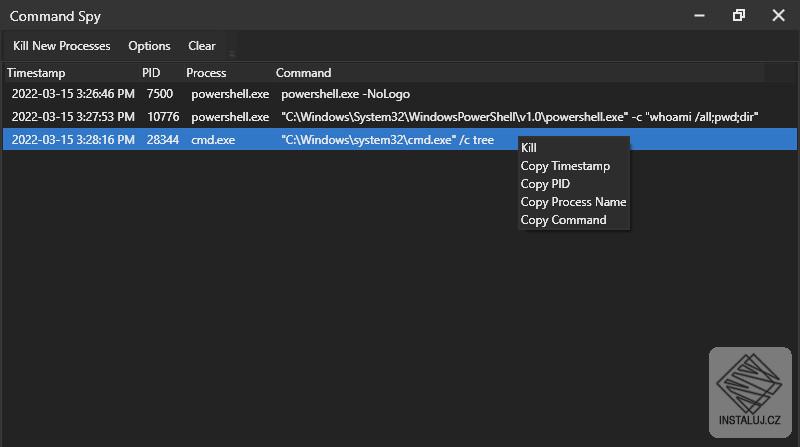This screenshot has height=447, width=800.
Task: Click Copy Command in the context menu
Action: 563,220
